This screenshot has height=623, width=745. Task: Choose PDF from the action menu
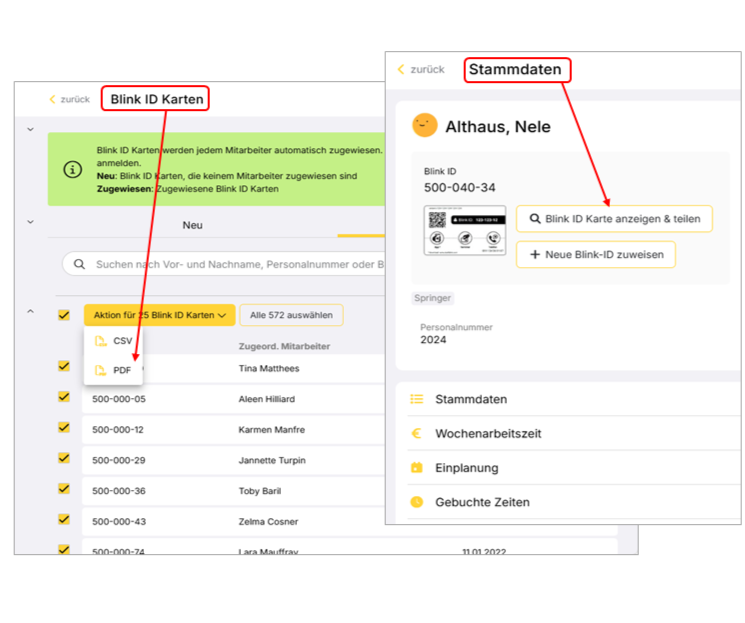click(122, 370)
